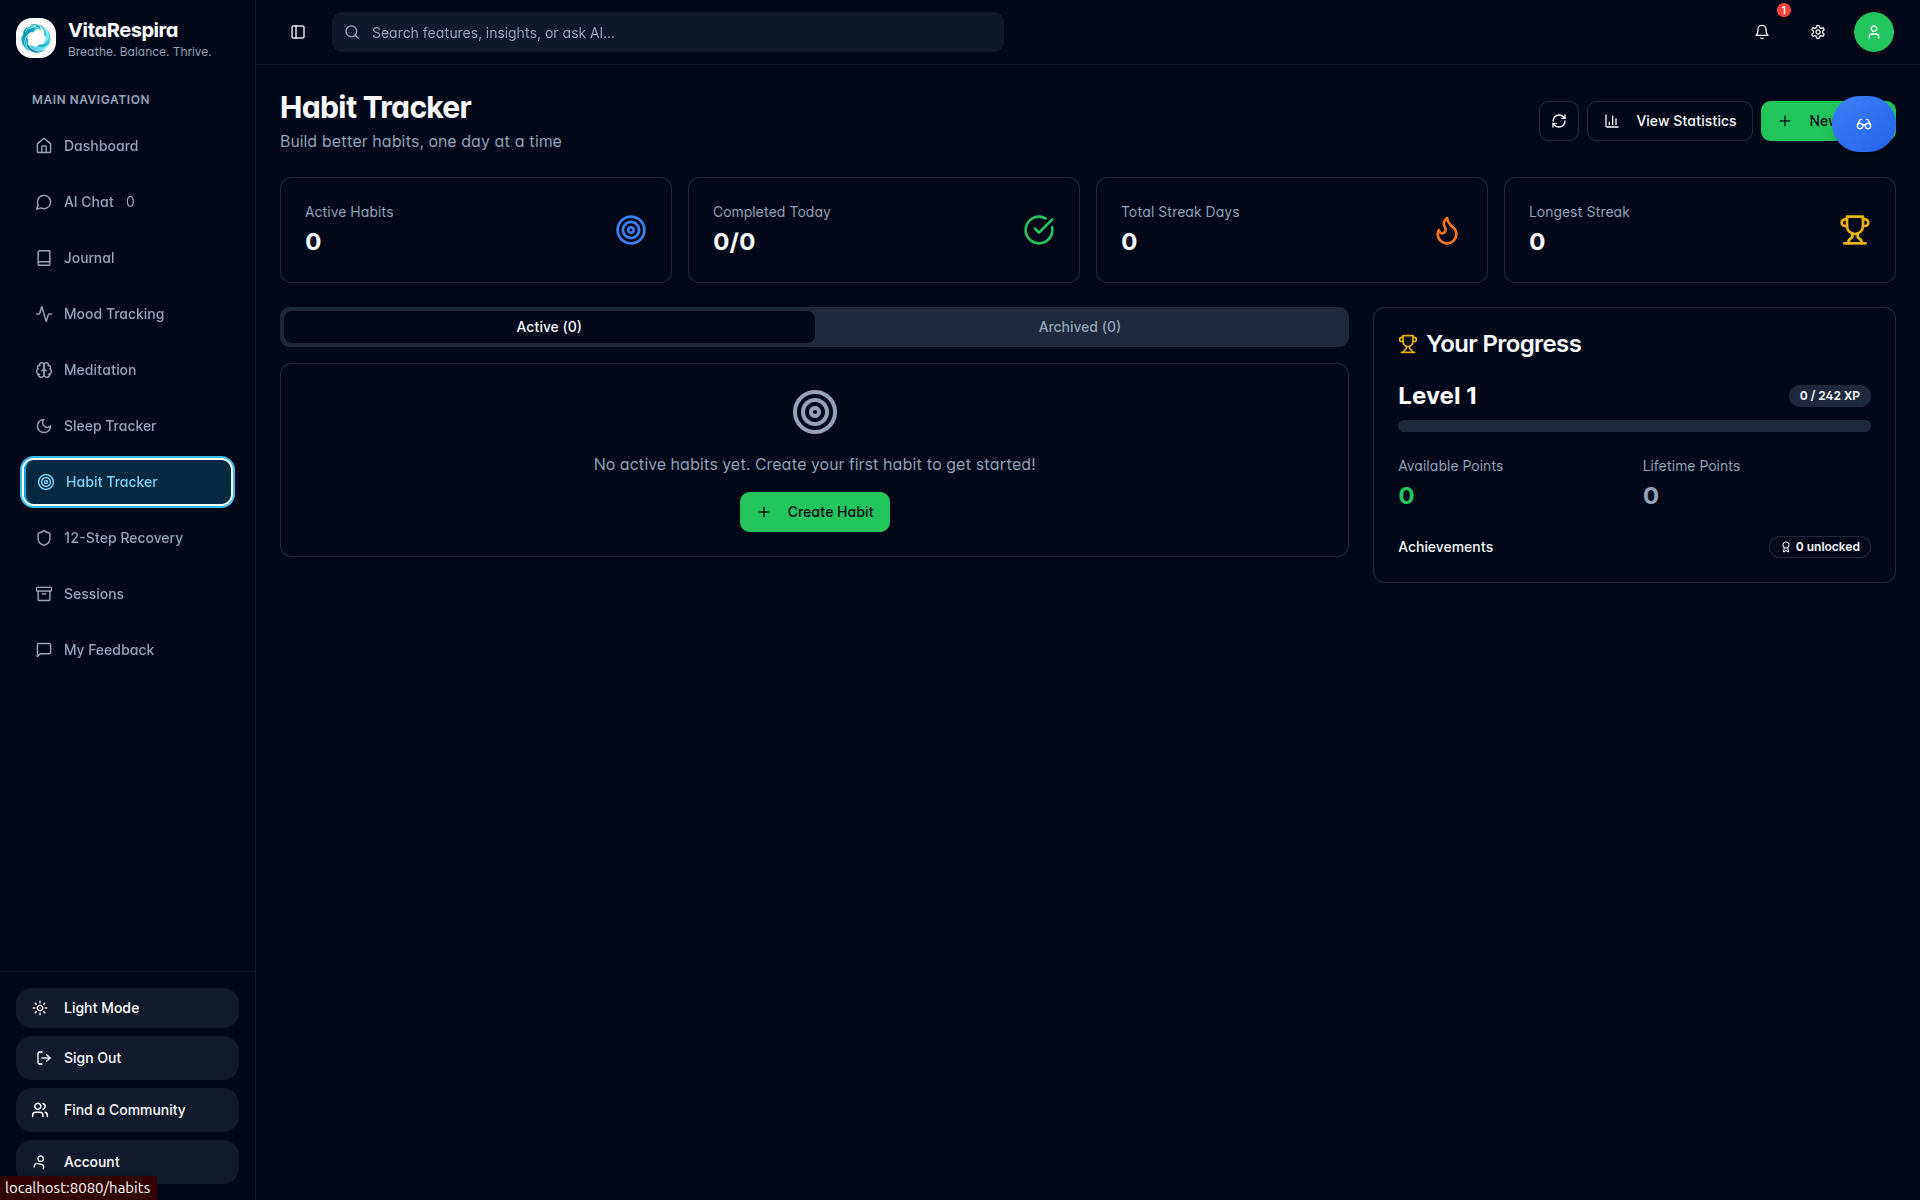
Task: Focus the search features input field
Action: point(680,32)
